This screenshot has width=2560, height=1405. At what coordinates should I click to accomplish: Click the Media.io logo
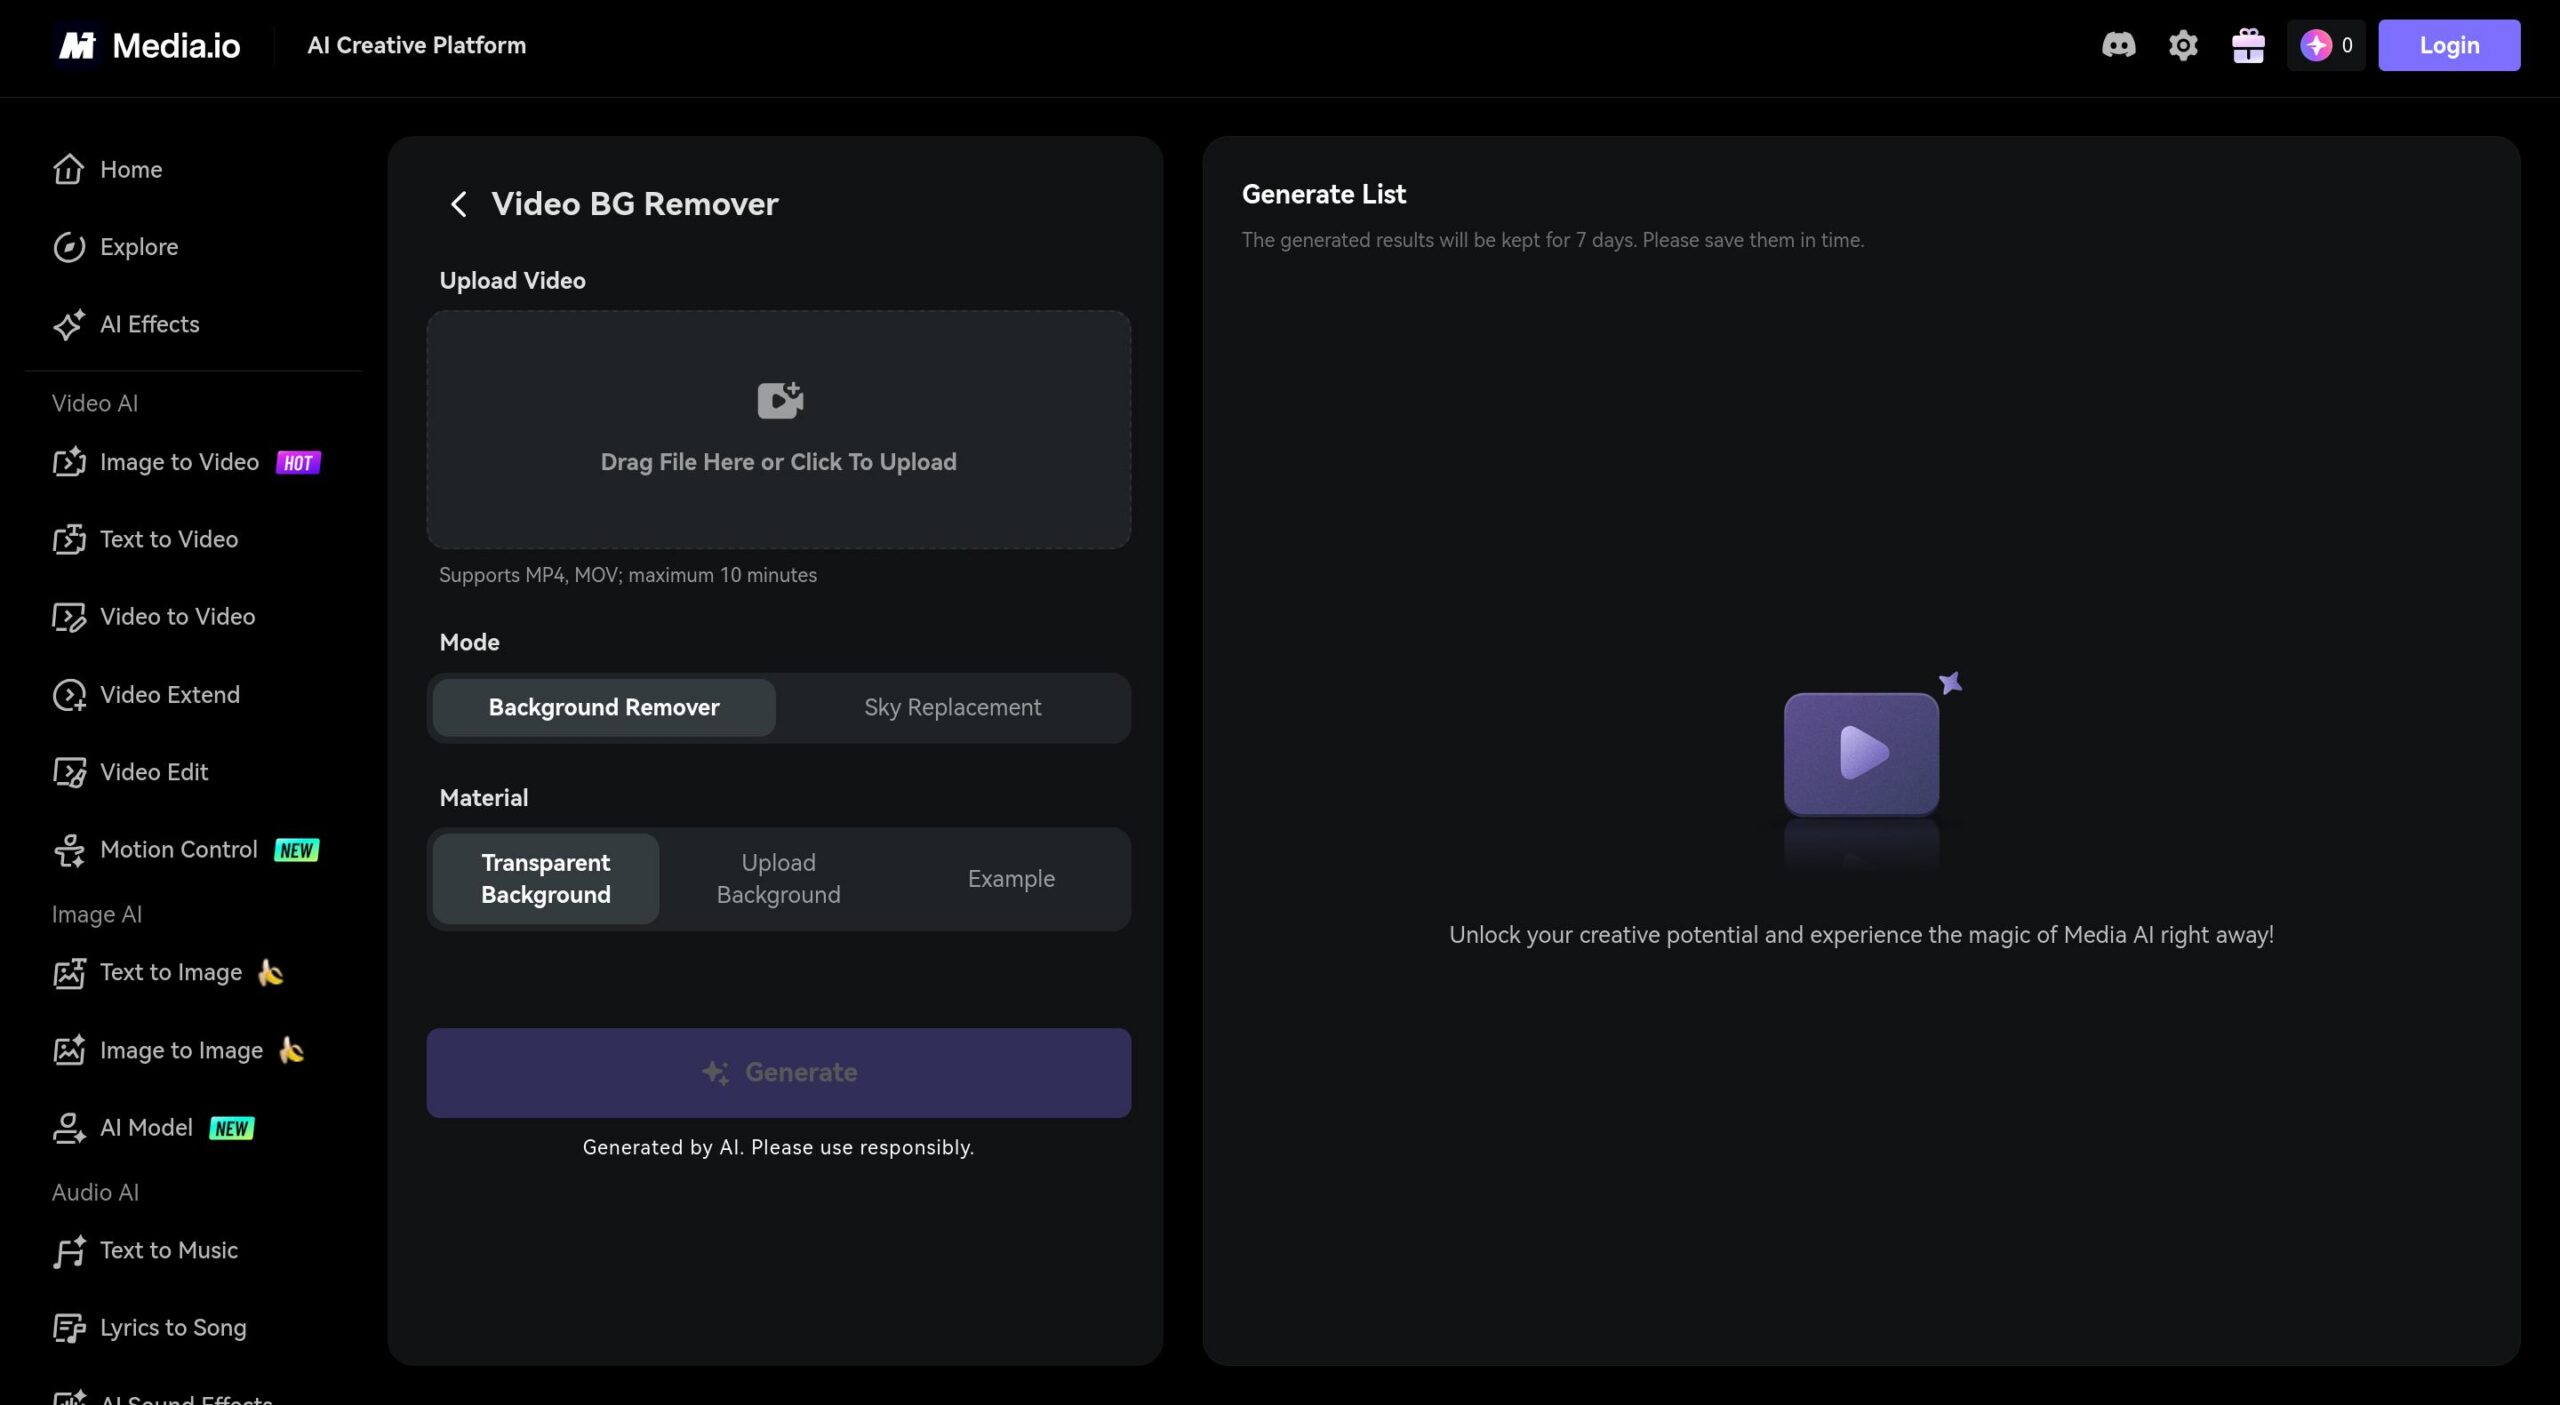(148, 45)
